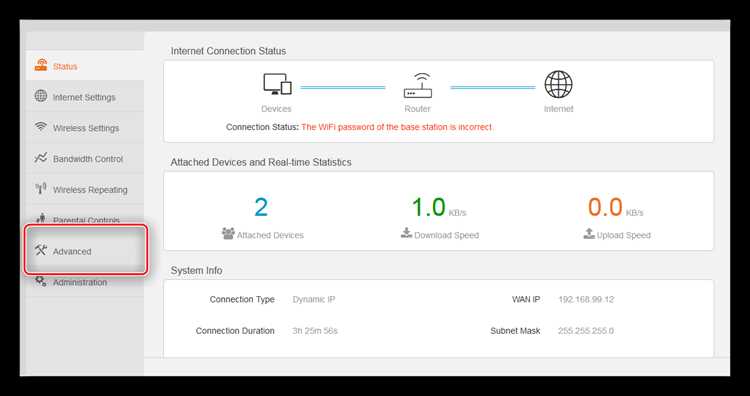The image size is (750, 396).
Task: Click the Upload Speed arrow icon
Action: point(589,233)
